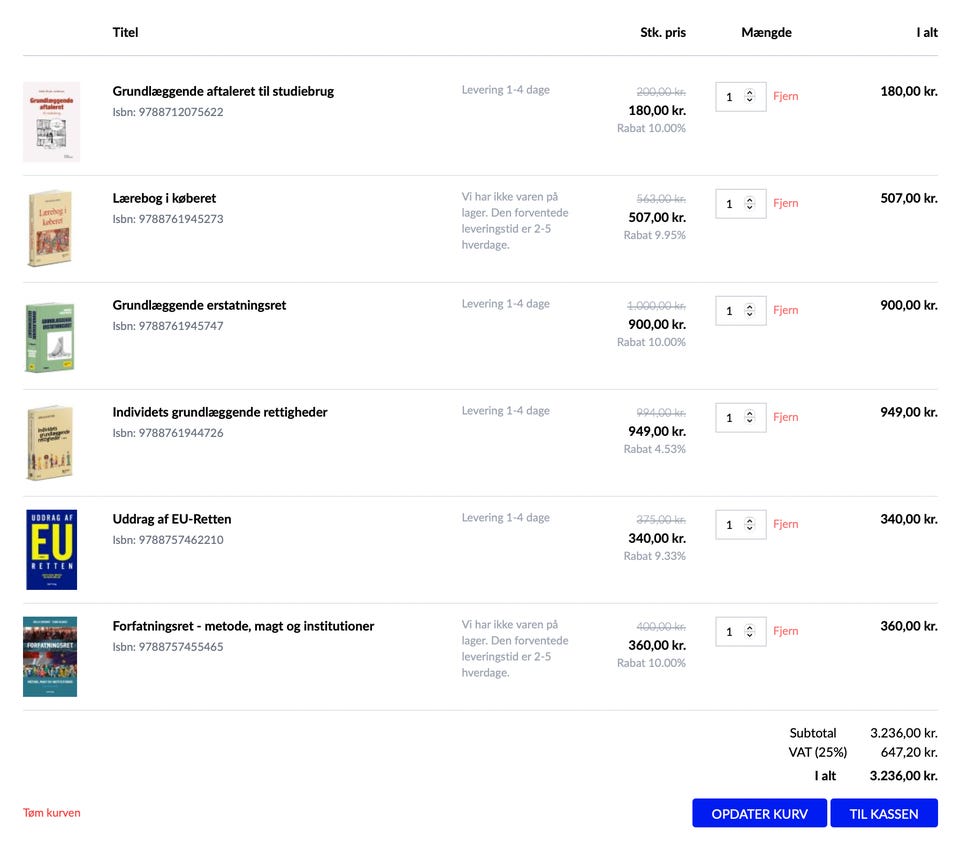The image size is (960, 845).
Task: Click quantity box for Forfatningsret
Action: tap(732, 632)
